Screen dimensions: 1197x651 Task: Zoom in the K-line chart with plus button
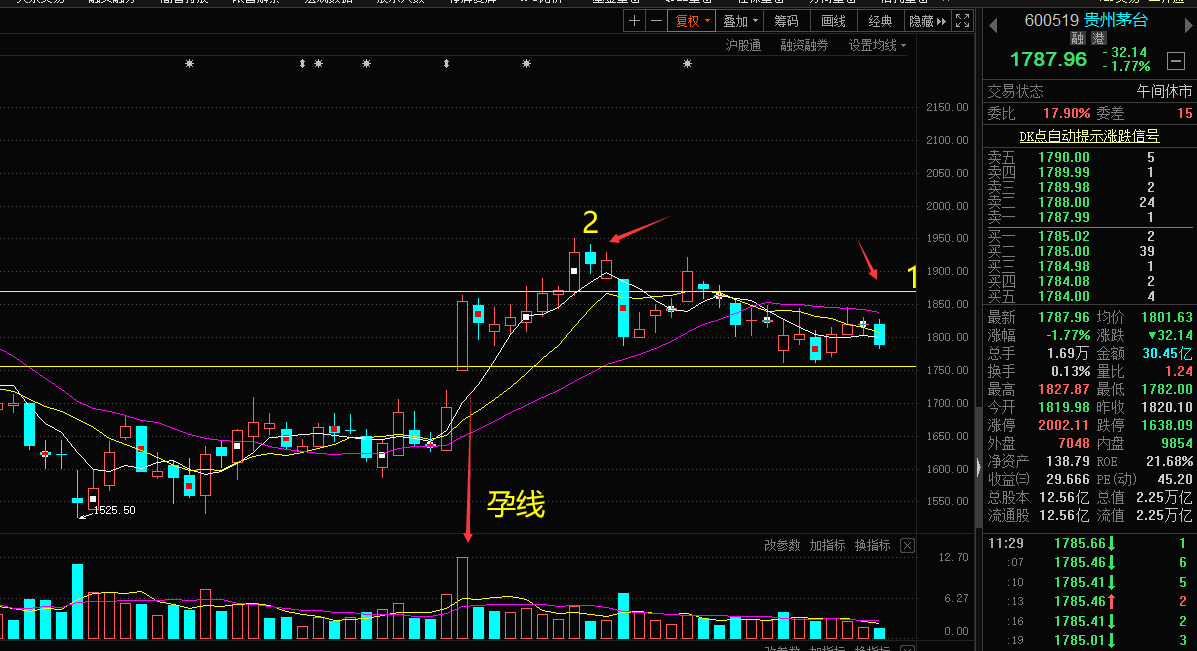coord(634,21)
